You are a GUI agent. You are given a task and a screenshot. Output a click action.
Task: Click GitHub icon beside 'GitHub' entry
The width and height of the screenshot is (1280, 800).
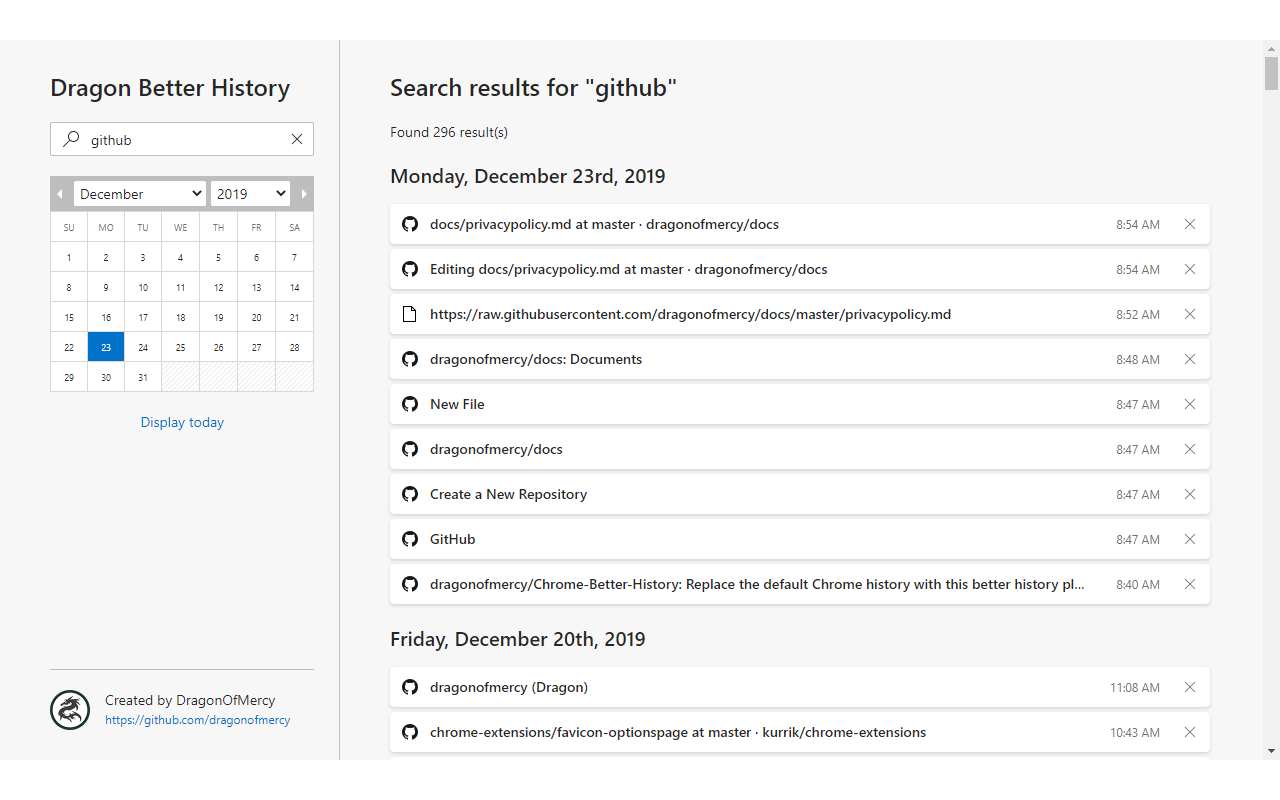(409, 539)
